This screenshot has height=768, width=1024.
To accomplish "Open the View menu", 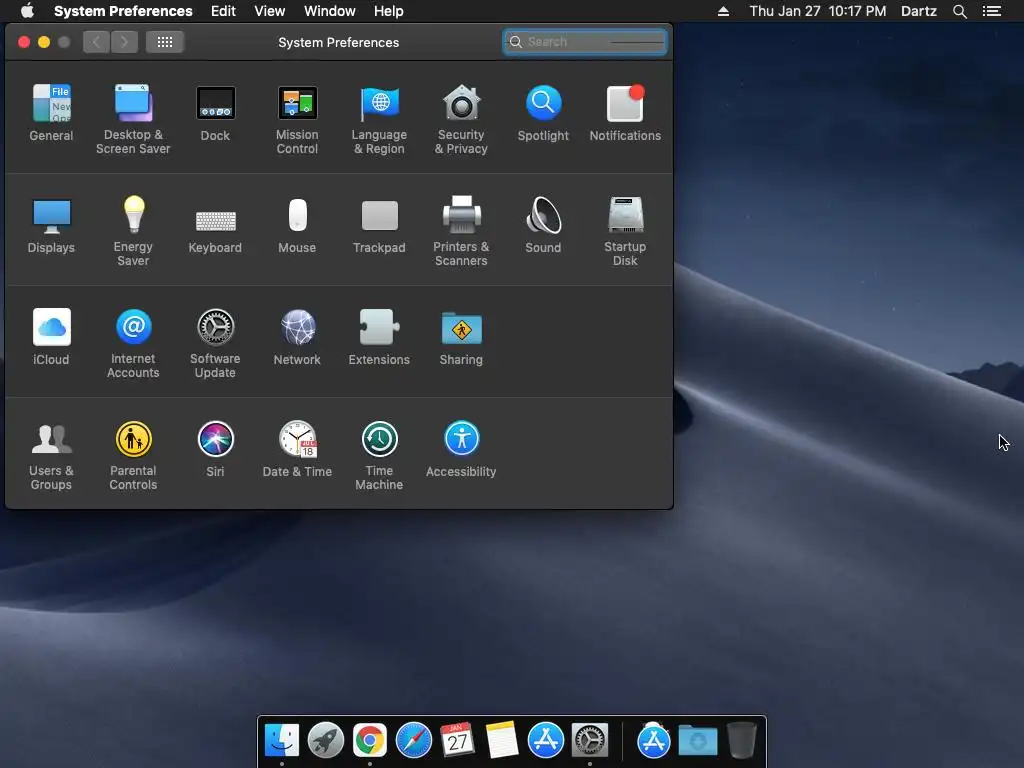I will click(270, 11).
